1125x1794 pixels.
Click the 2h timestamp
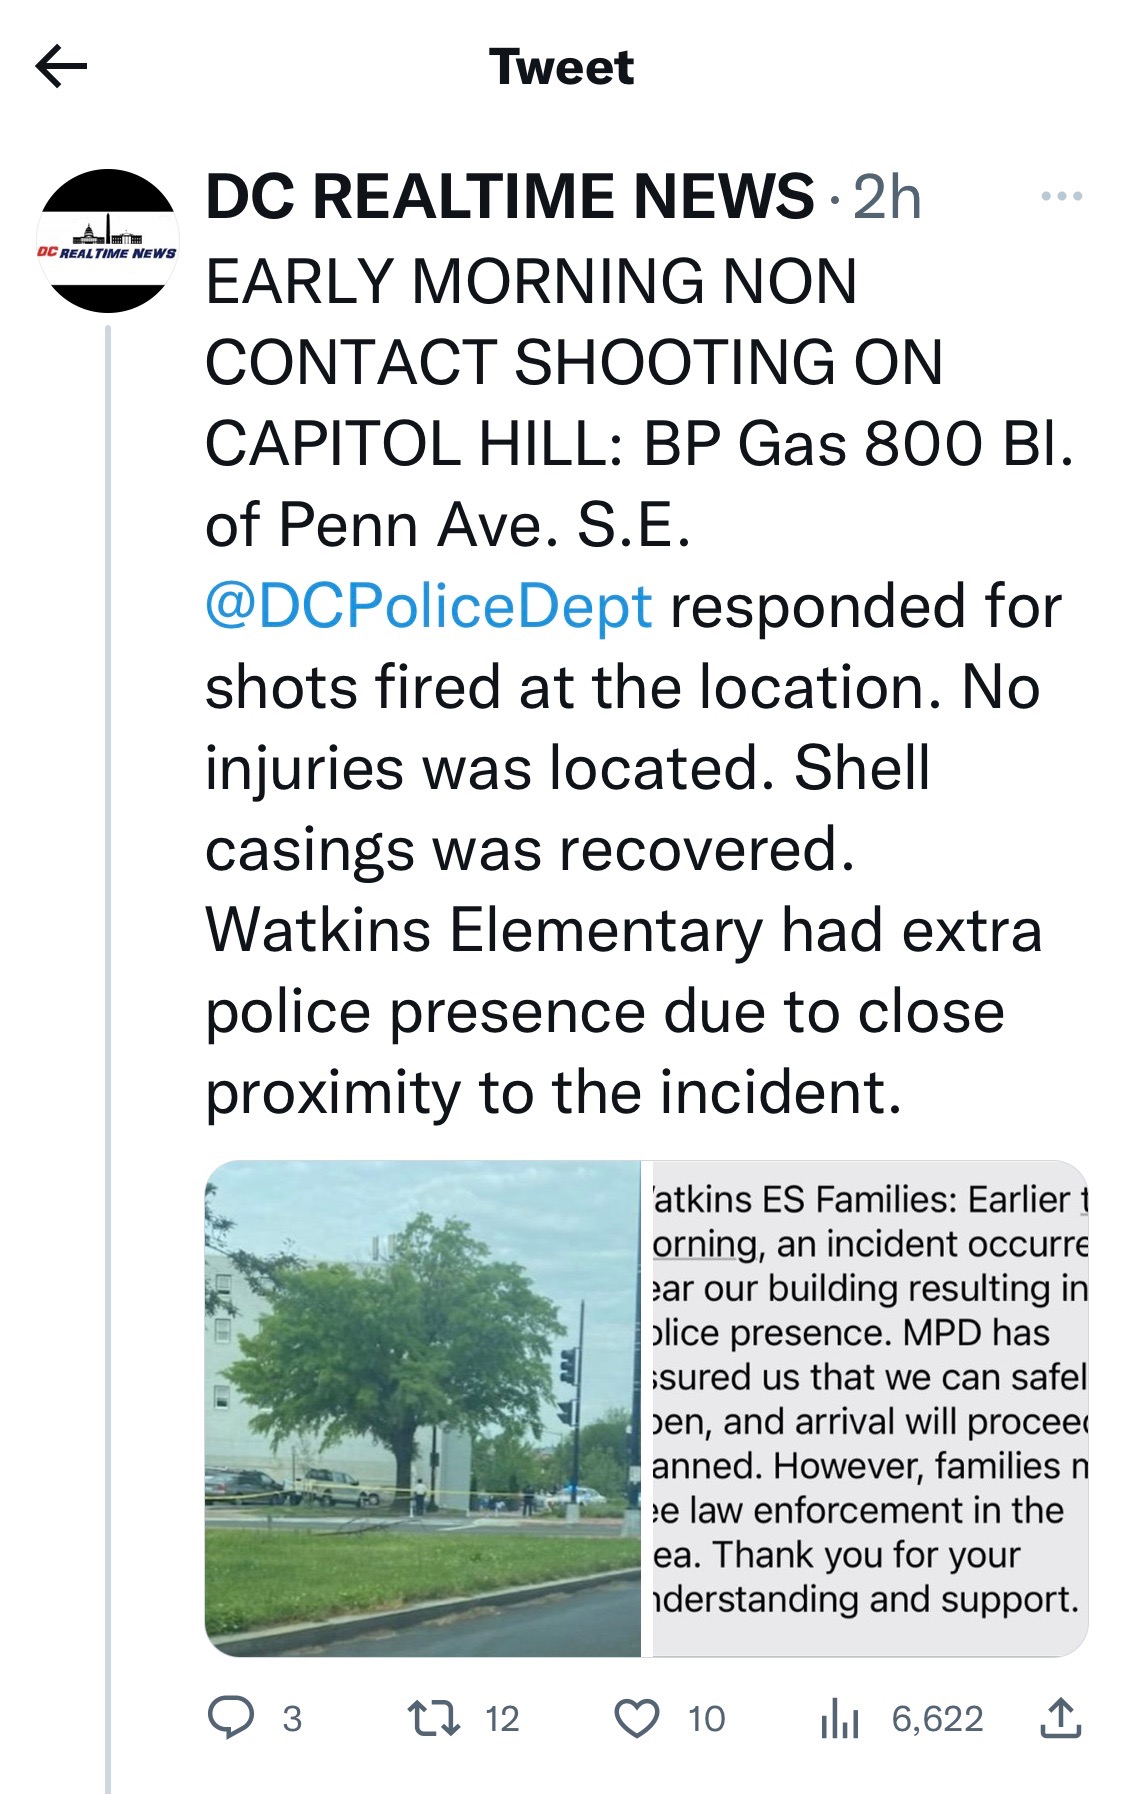887,197
